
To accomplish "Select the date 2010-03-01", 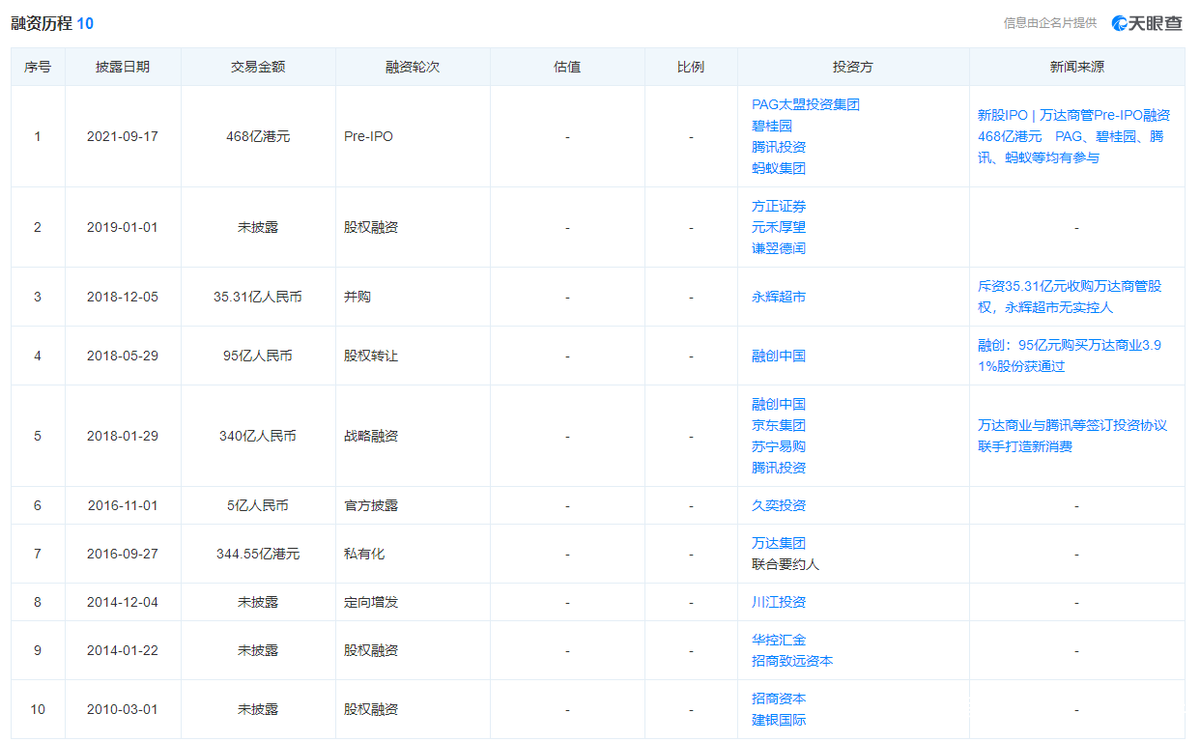I will (123, 709).
